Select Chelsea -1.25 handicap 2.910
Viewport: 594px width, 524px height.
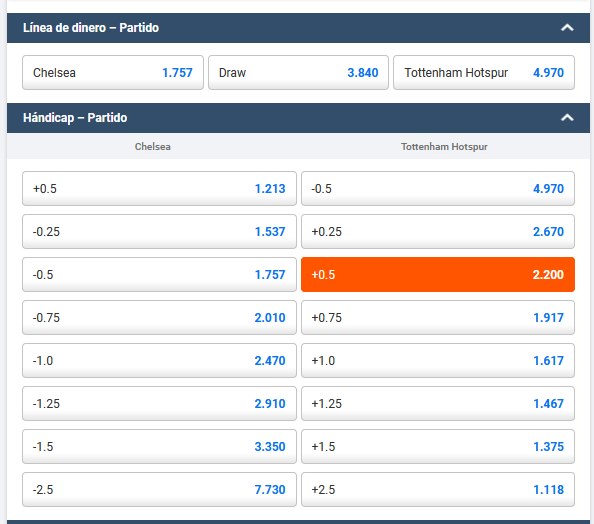tap(159, 404)
